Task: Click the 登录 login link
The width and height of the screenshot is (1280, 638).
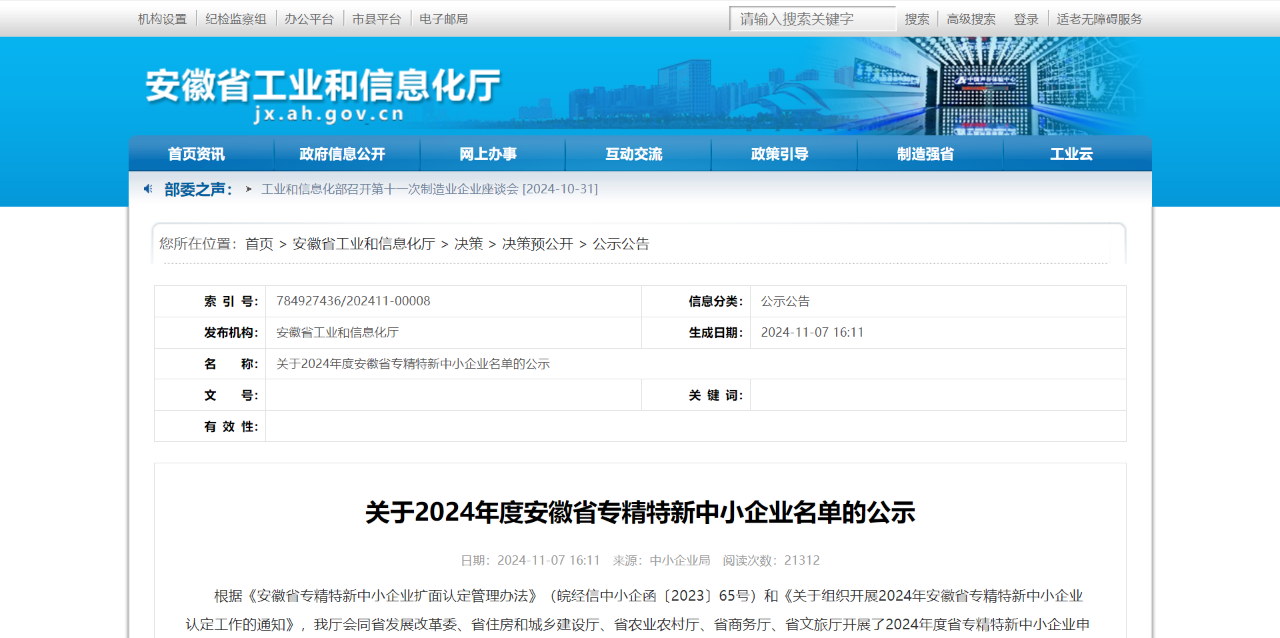Action: pos(1026,19)
